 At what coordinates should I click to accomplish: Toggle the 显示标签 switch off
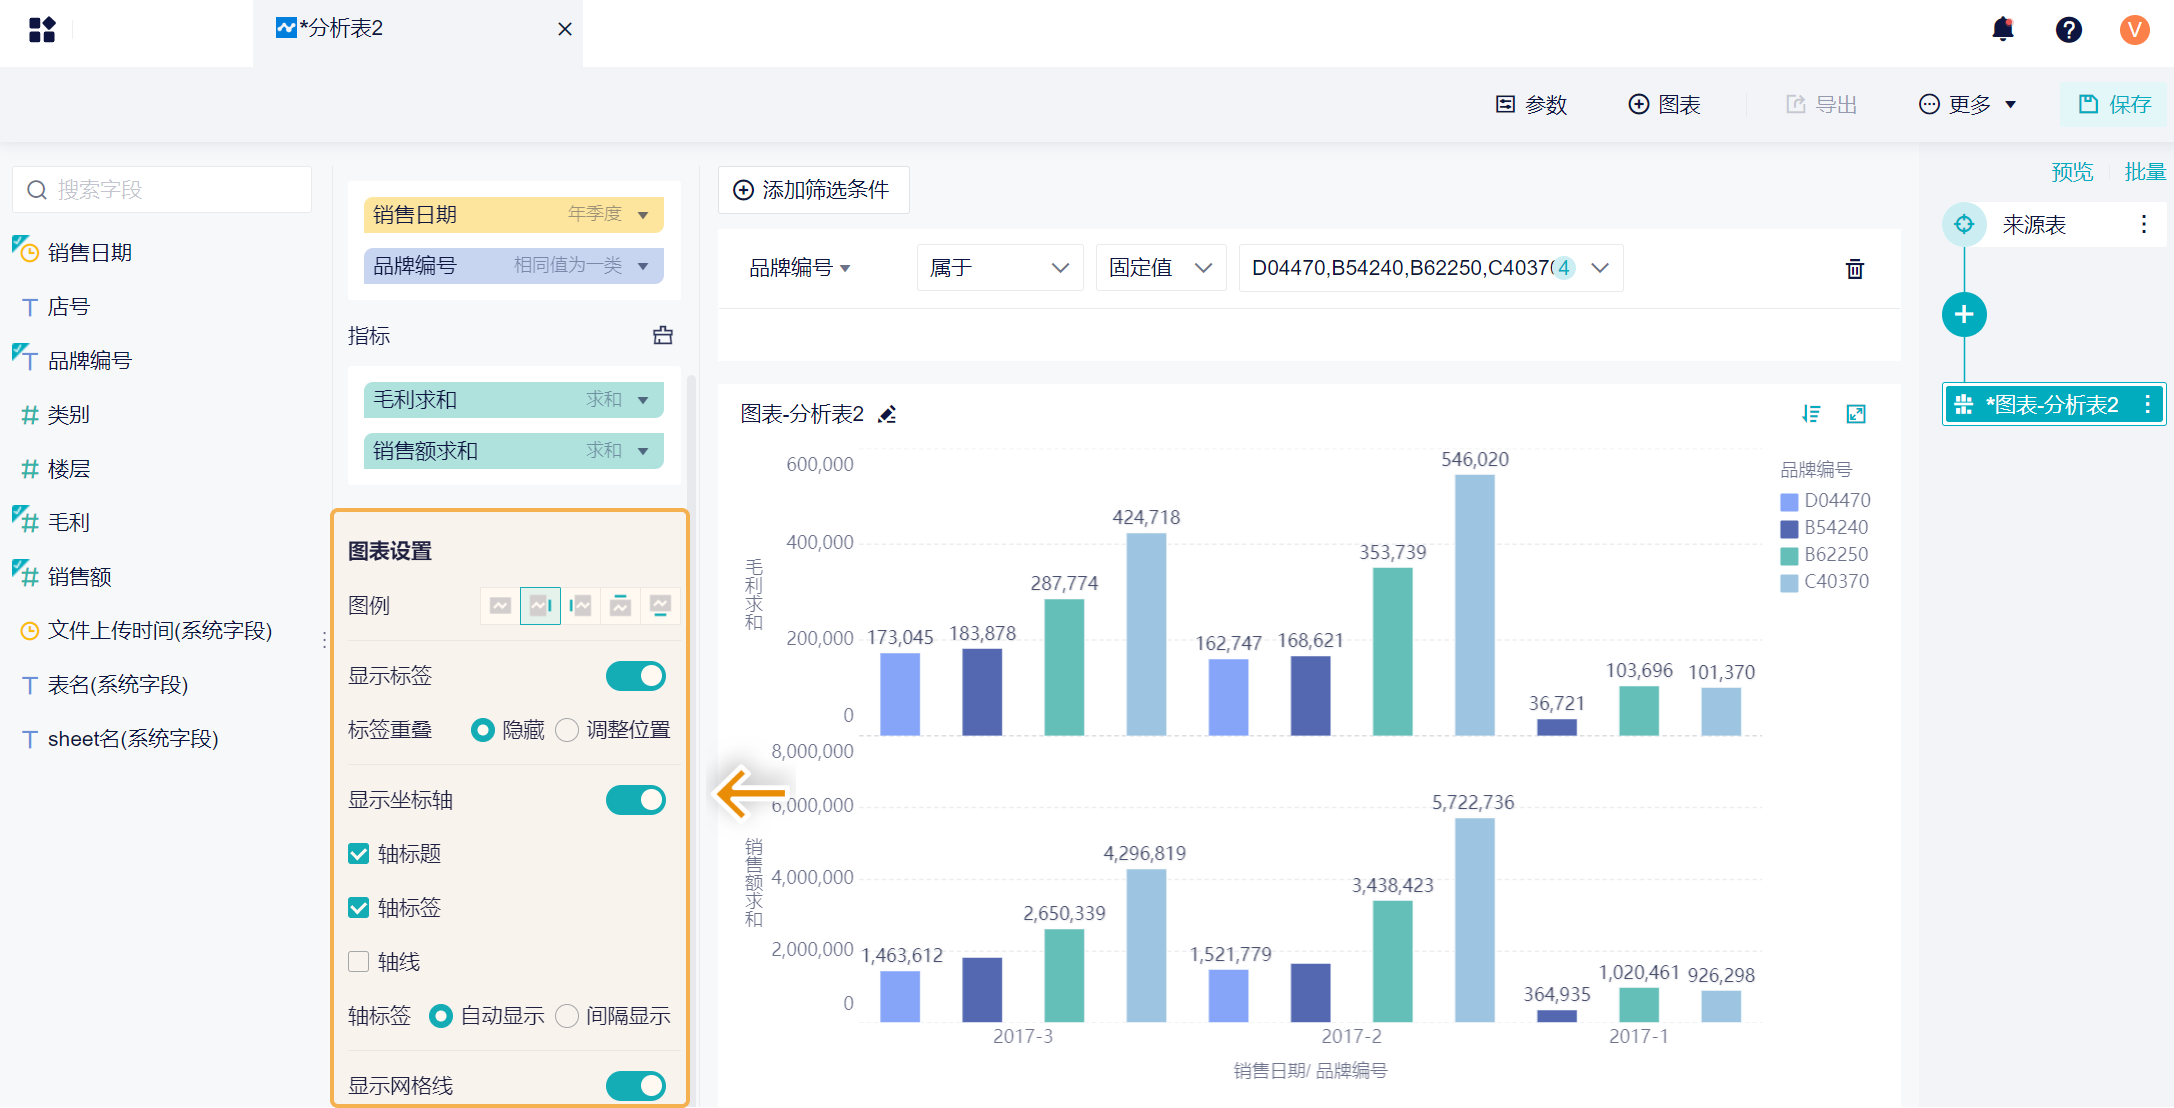[x=635, y=676]
